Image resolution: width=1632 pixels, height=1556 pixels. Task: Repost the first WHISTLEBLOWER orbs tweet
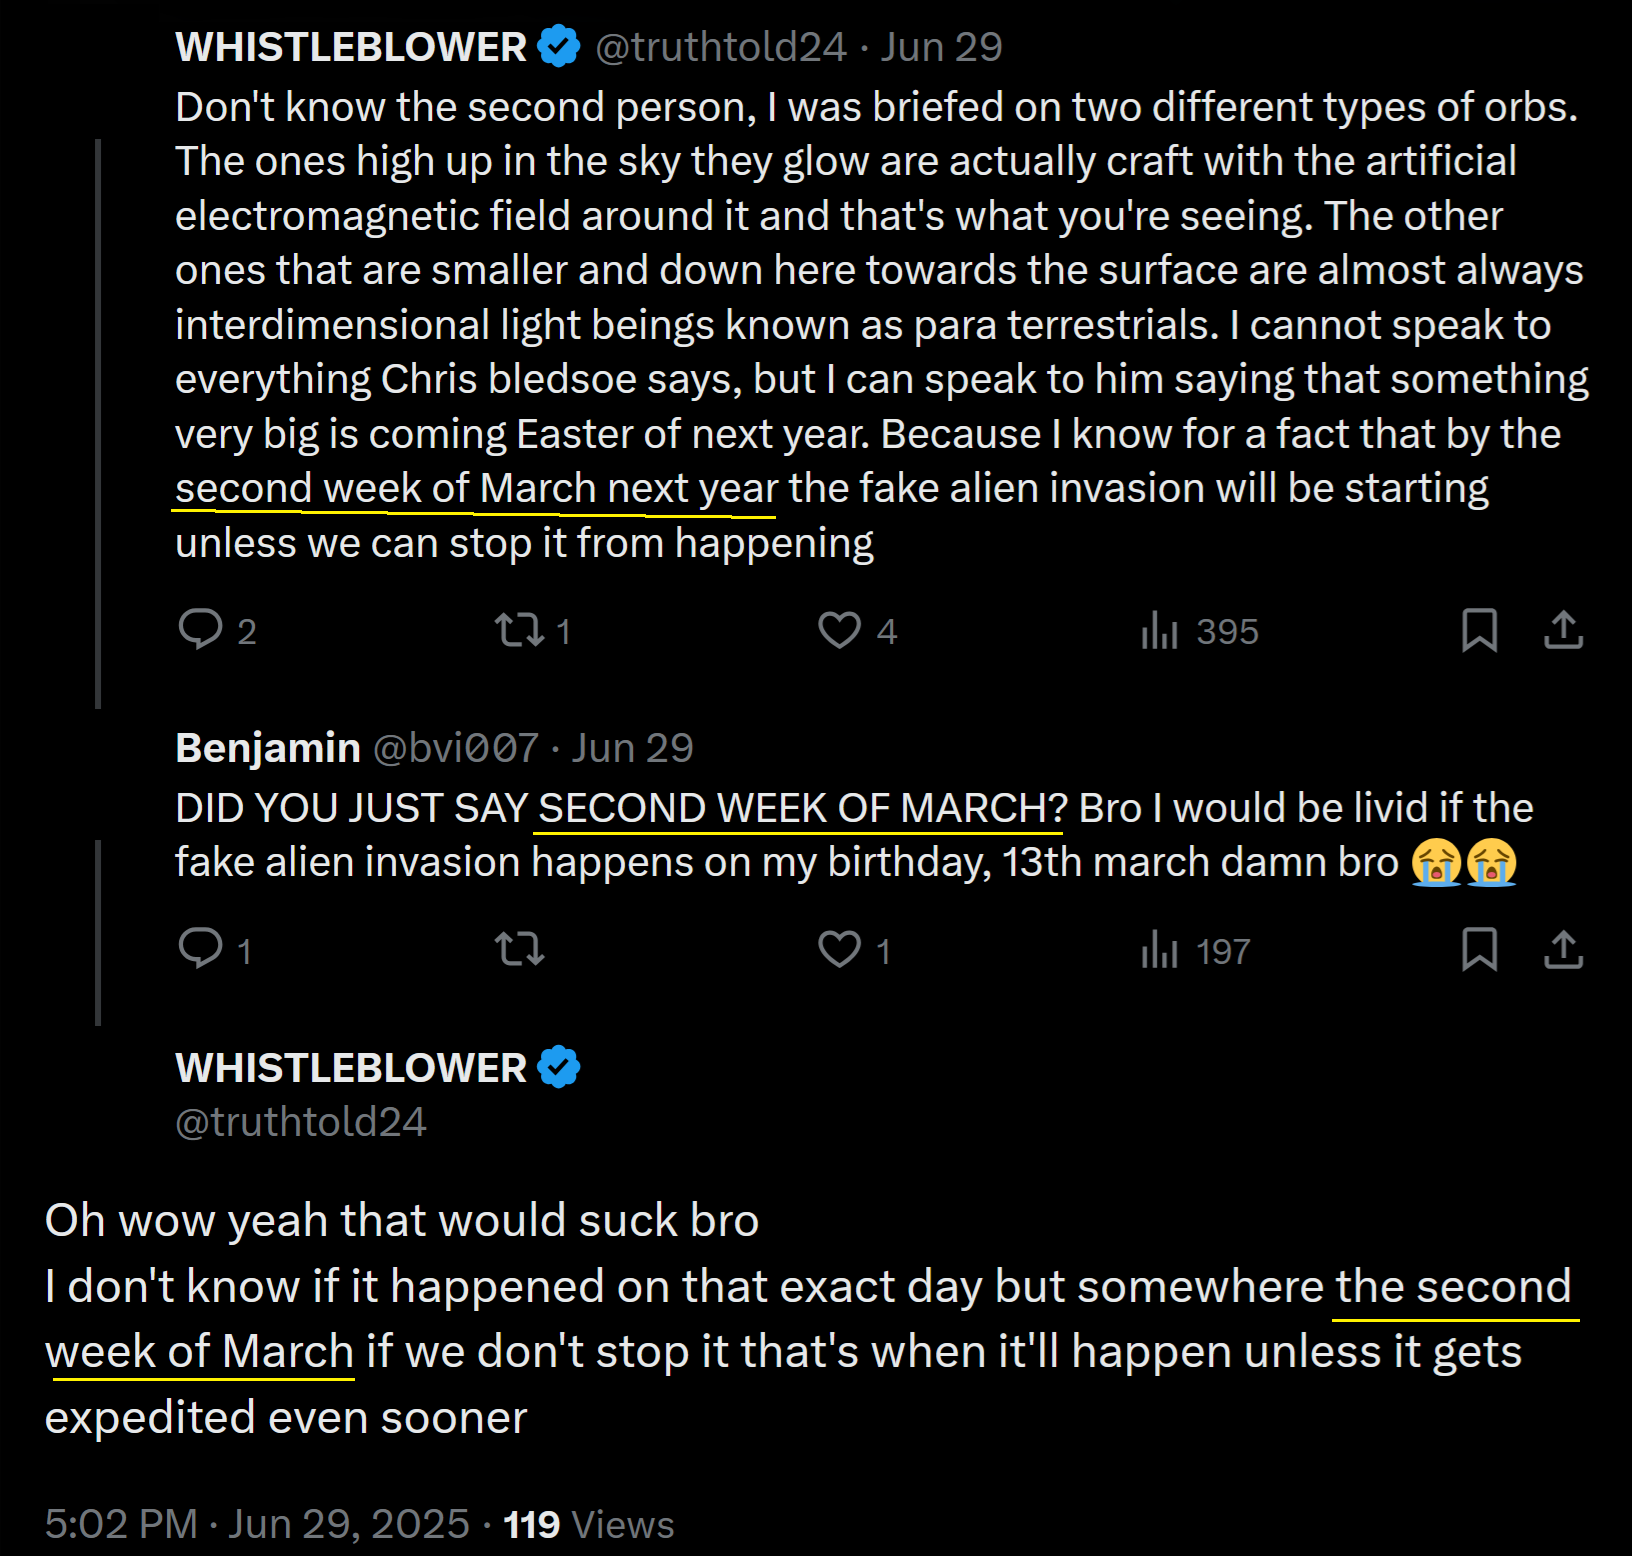click(519, 630)
